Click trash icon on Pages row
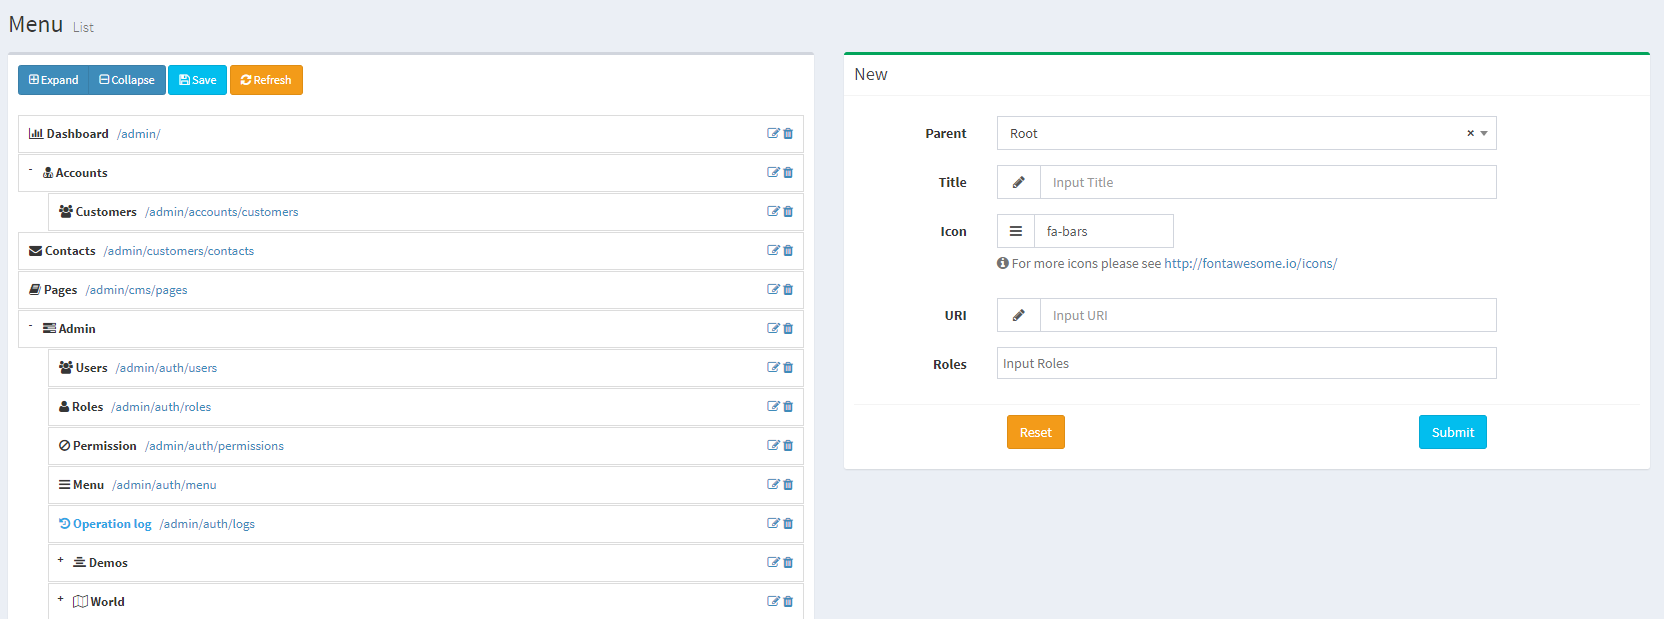 pos(788,290)
